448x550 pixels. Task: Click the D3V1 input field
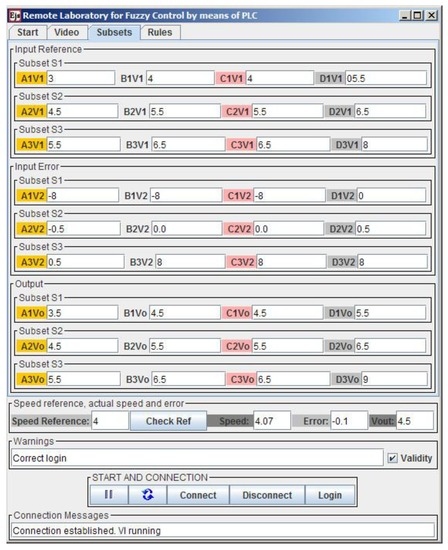point(394,145)
